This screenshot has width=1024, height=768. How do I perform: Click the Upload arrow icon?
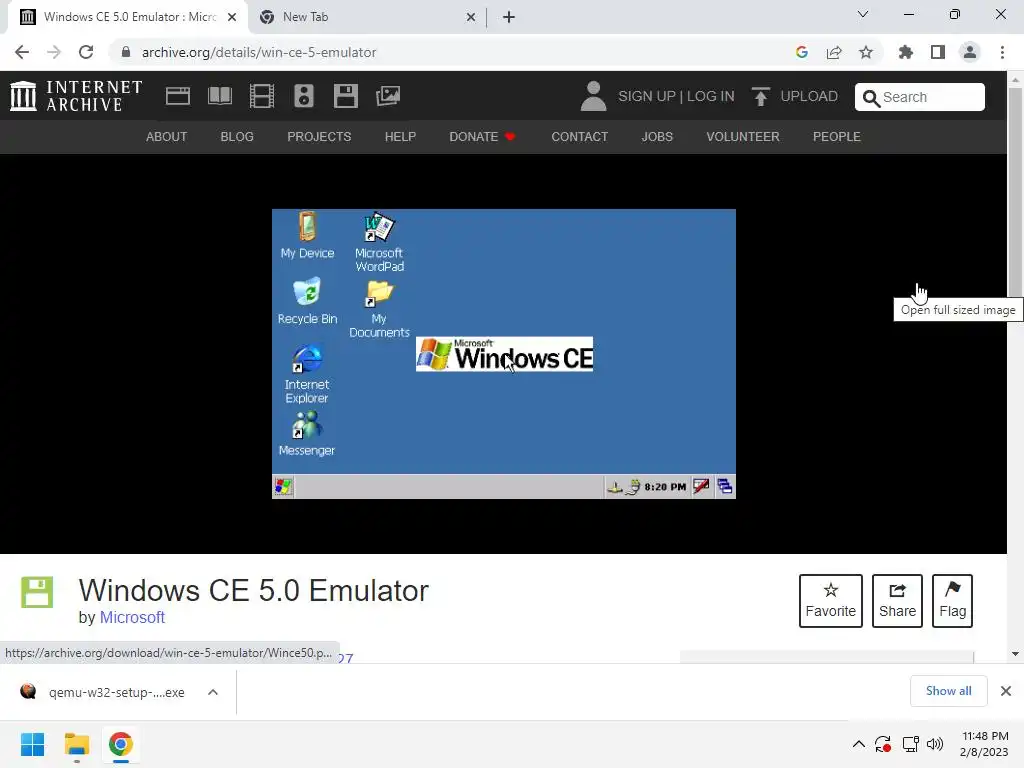click(x=760, y=96)
